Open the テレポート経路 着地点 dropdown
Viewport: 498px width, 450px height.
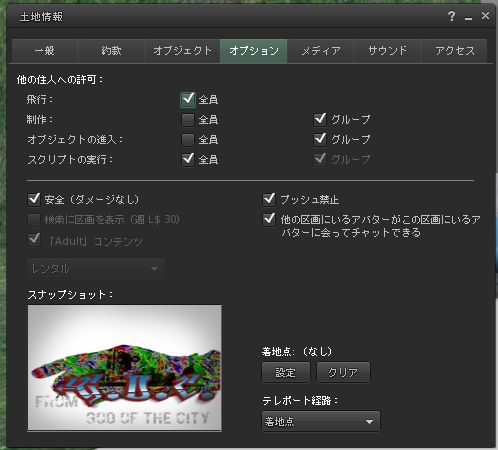pos(321,422)
